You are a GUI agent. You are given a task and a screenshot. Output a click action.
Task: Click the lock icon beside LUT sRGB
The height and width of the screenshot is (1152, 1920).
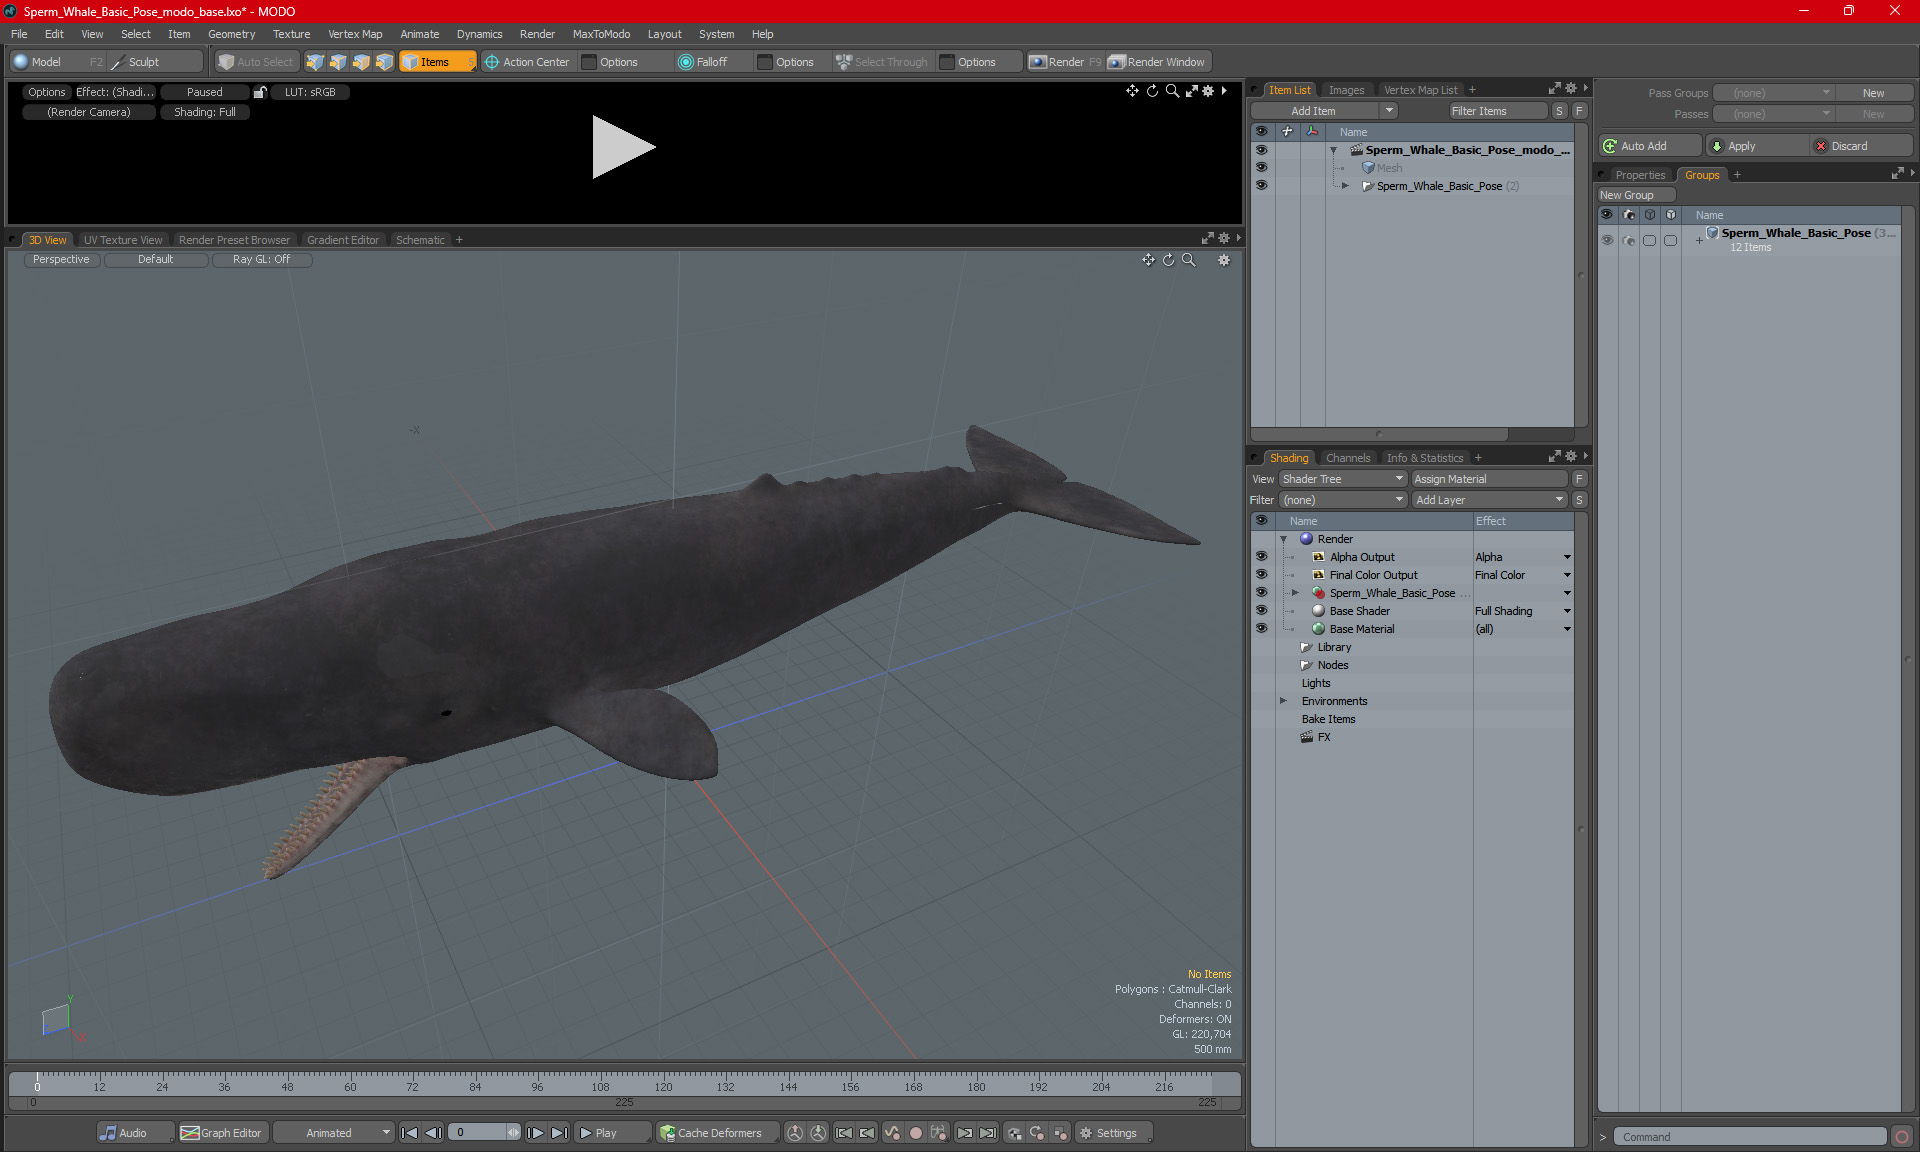point(260,92)
